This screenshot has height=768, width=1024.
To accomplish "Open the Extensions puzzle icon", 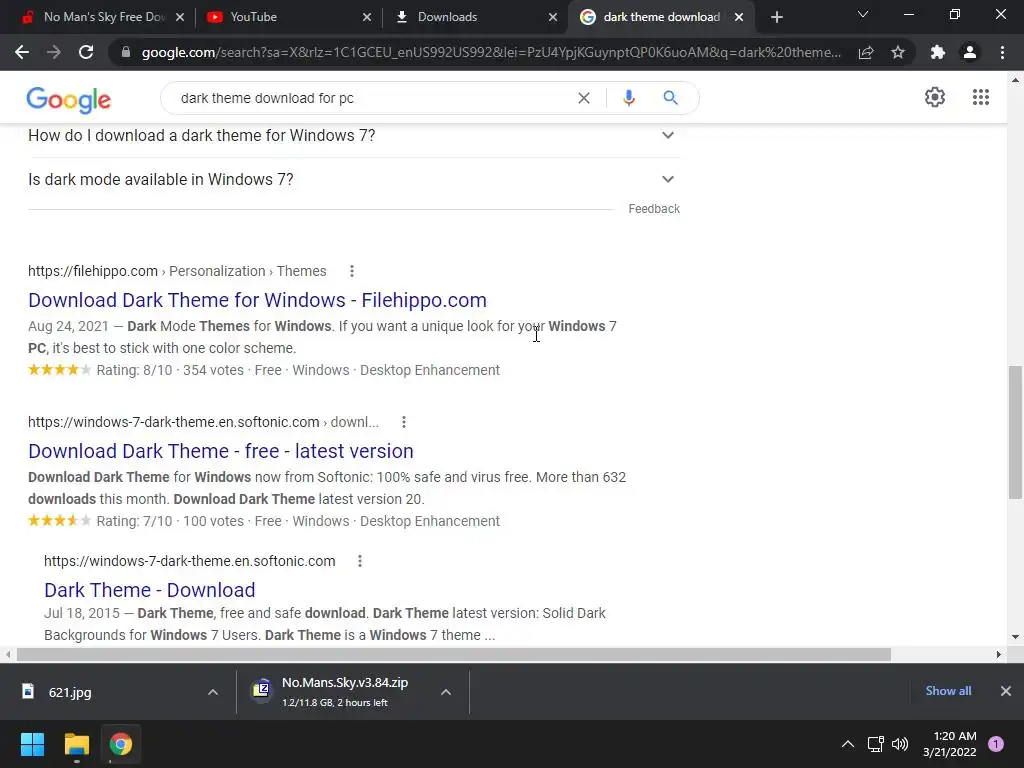I will pos(938,52).
